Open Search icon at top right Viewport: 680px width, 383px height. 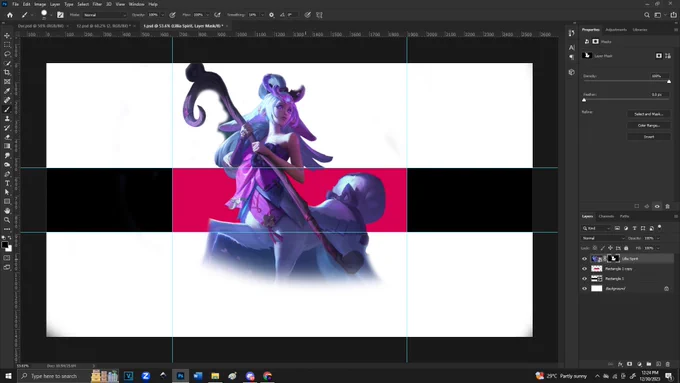coord(647,15)
